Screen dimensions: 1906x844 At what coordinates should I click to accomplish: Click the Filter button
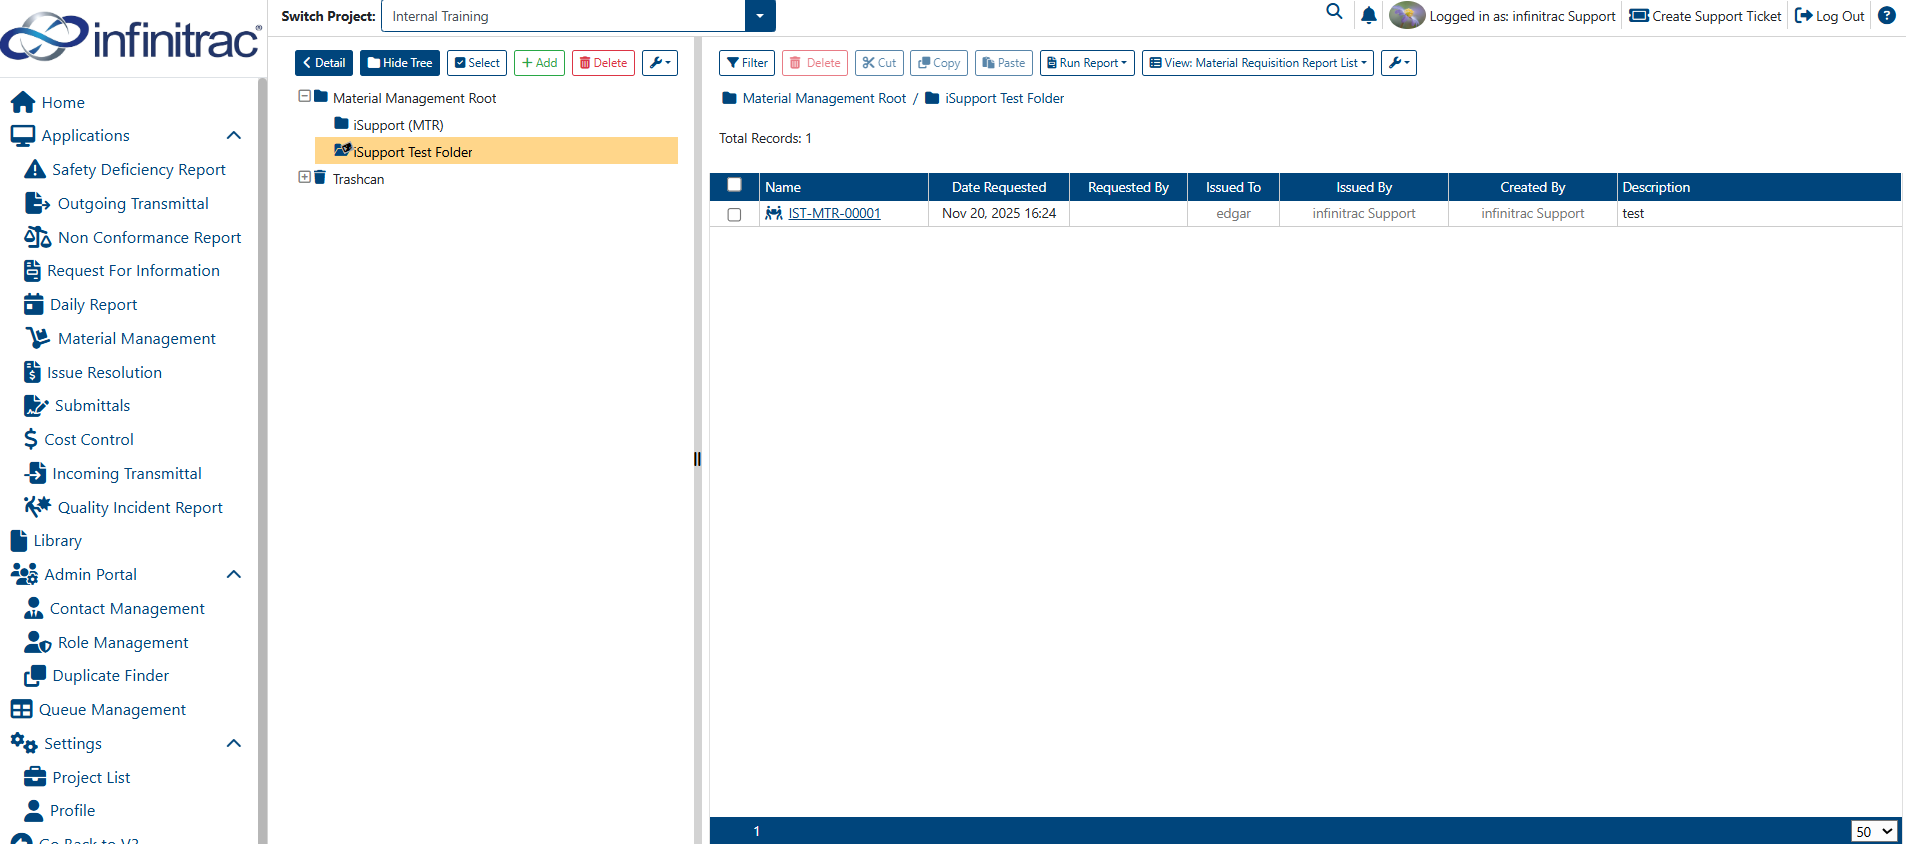pos(747,63)
